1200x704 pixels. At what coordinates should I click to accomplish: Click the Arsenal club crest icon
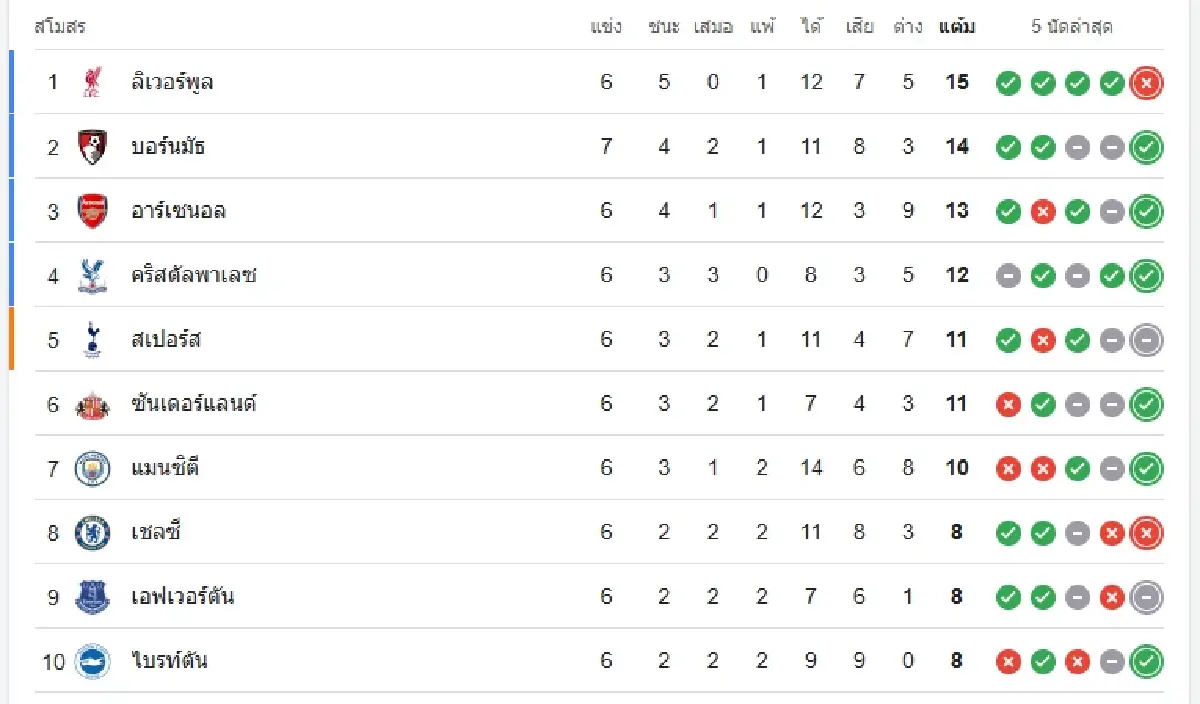coord(93,211)
